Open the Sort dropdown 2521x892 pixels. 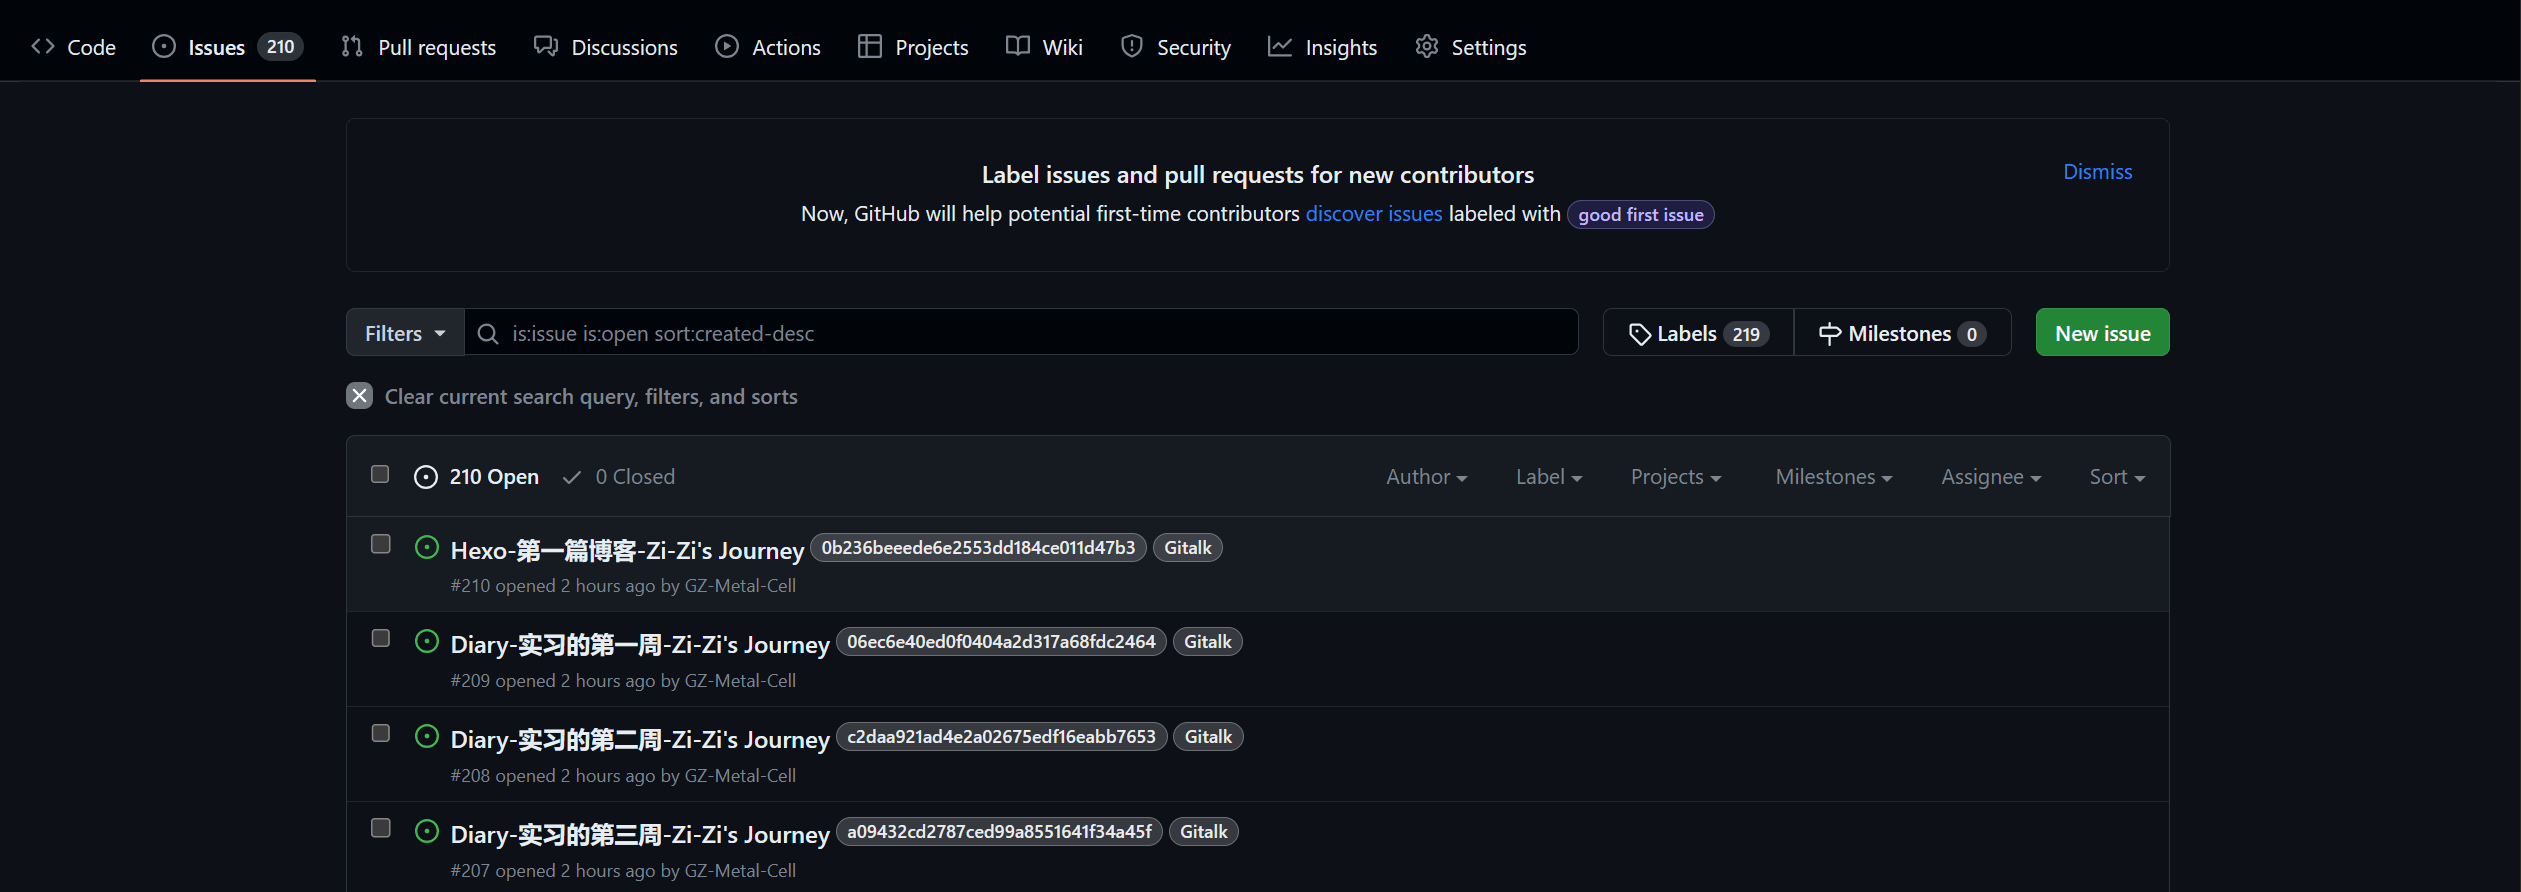tap(2117, 477)
